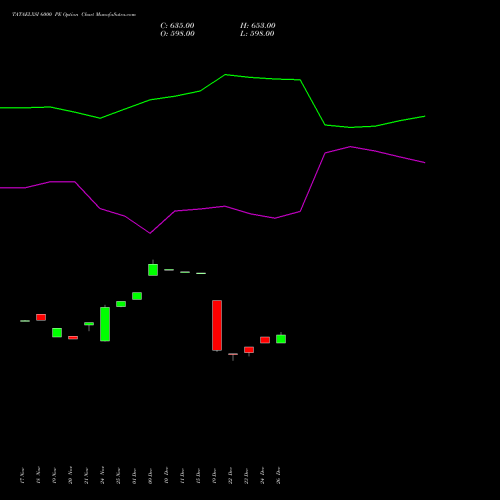Select the low value L: 598.00
500x500 pixels.
257,34
